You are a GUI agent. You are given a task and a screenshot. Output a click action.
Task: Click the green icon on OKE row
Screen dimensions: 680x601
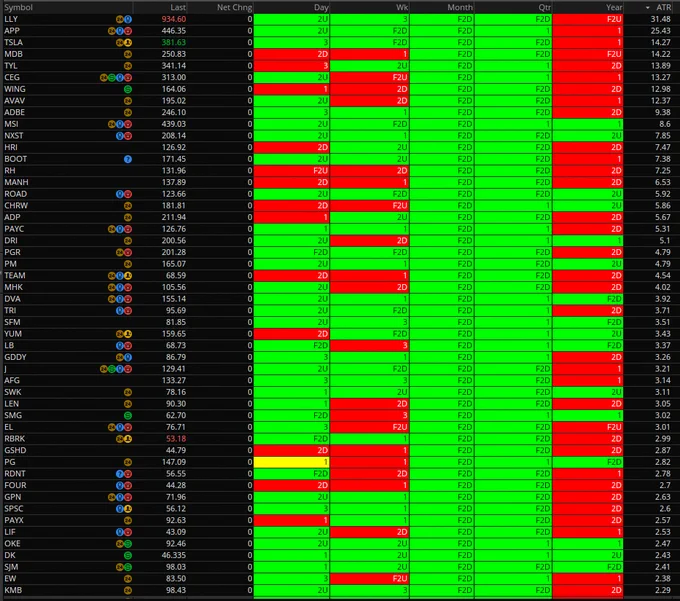tap(128, 544)
